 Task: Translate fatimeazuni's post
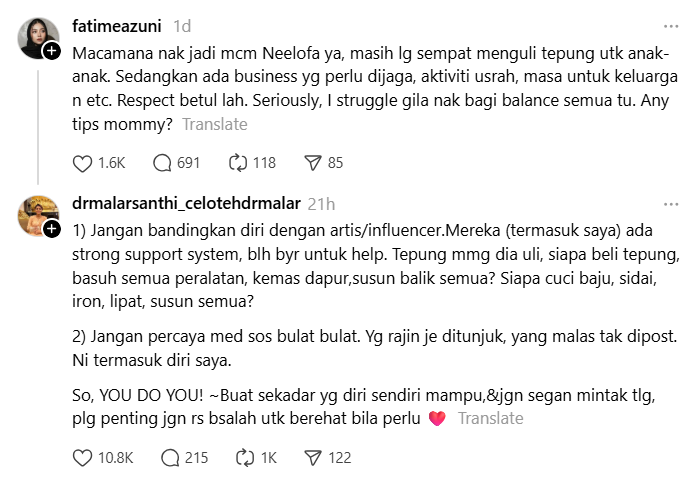coord(214,125)
